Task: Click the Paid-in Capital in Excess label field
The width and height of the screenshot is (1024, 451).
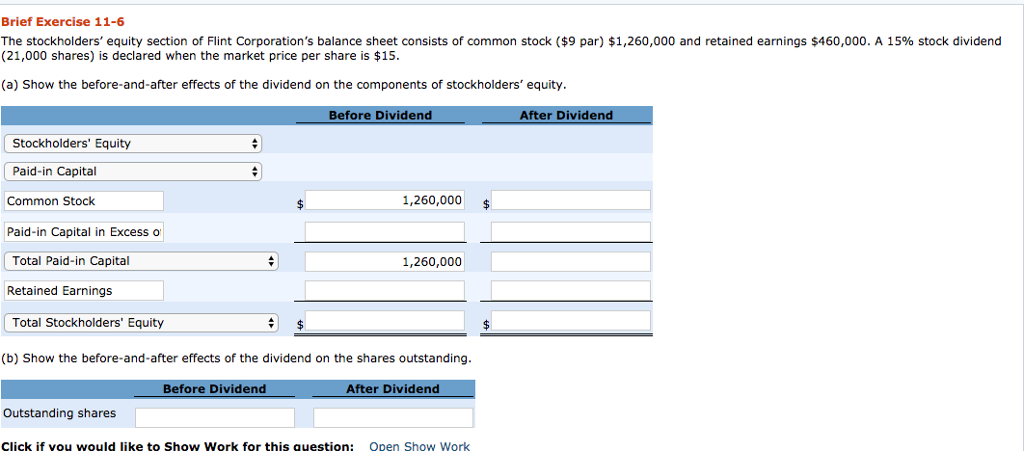Action: pyautogui.click(x=84, y=232)
